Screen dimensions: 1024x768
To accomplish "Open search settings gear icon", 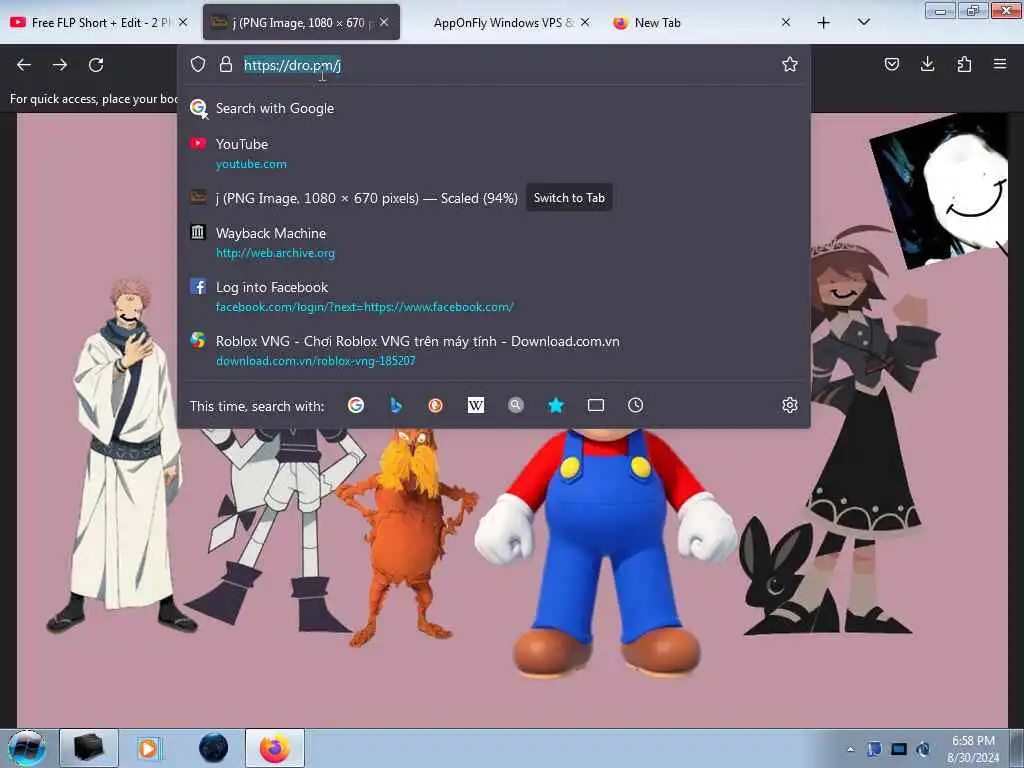I will coord(790,406).
